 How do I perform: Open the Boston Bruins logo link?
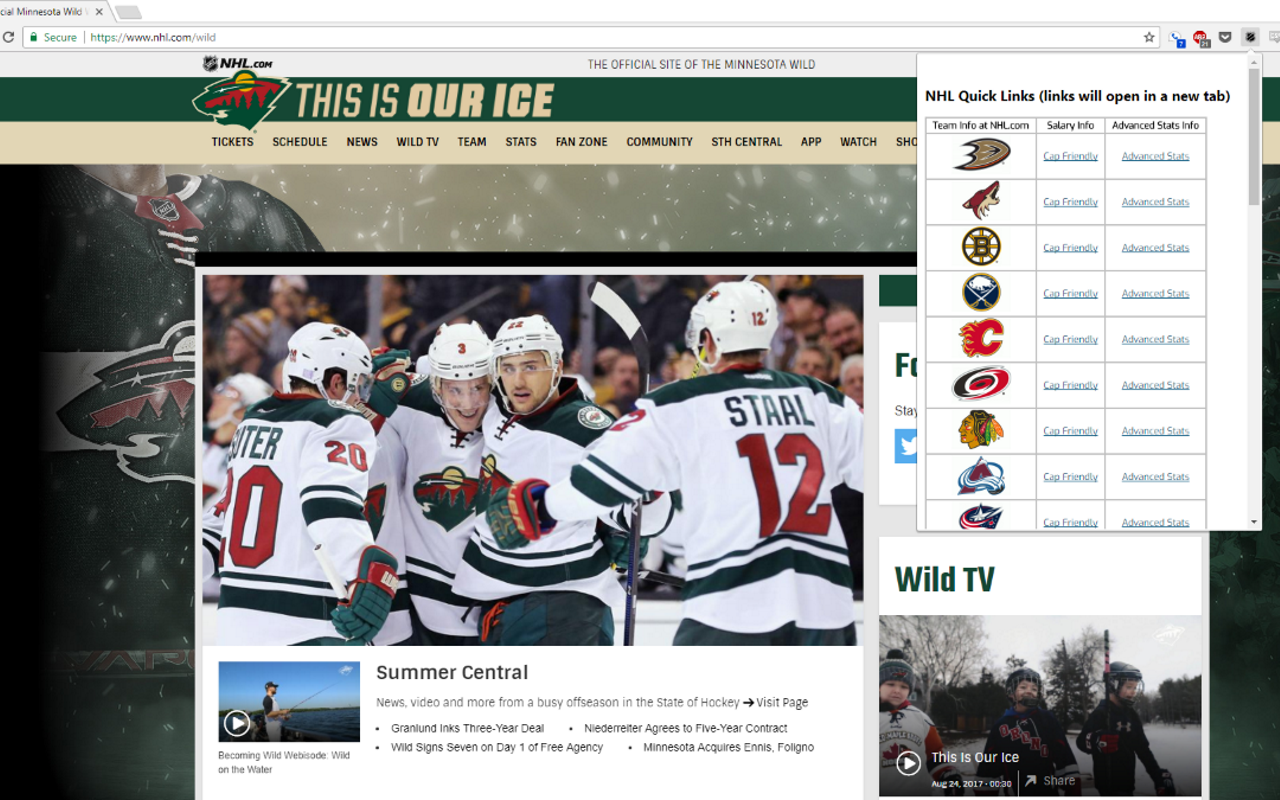coord(981,247)
